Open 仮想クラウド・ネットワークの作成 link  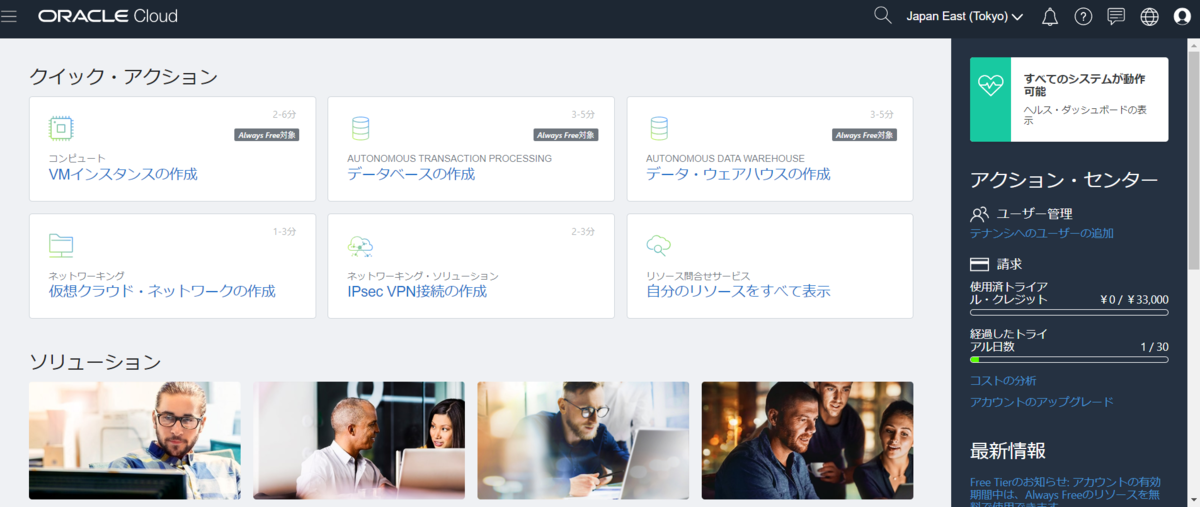(x=162, y=291)
